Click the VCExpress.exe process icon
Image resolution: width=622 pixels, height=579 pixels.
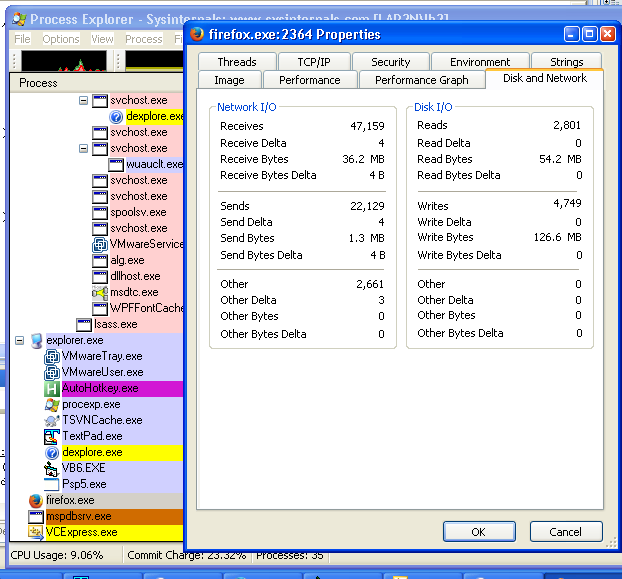pos(36,532)
